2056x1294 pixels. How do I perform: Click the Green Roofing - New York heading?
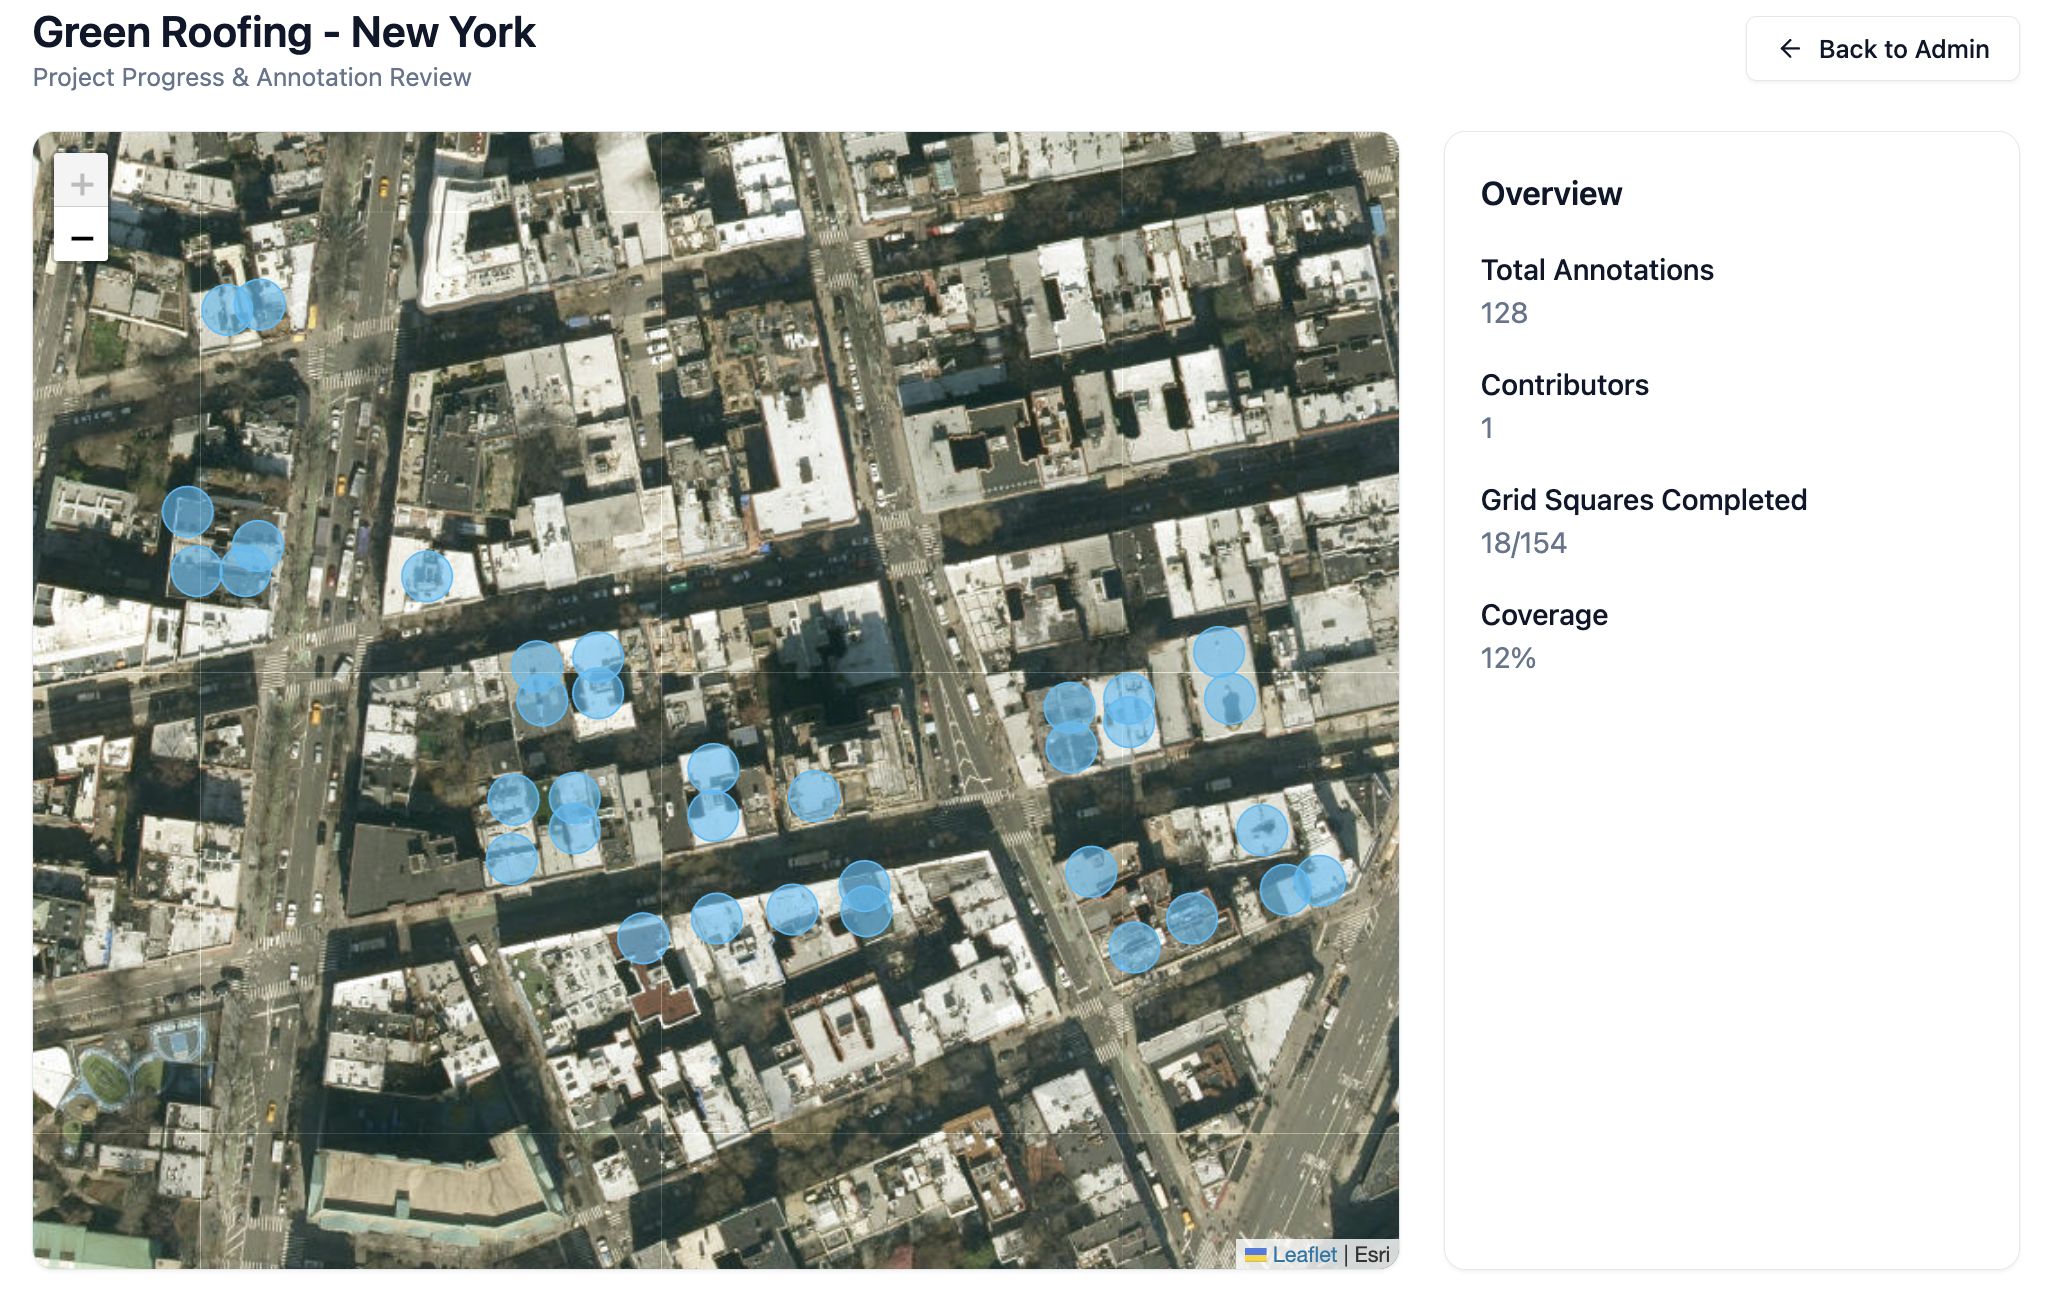click(284, 33)
